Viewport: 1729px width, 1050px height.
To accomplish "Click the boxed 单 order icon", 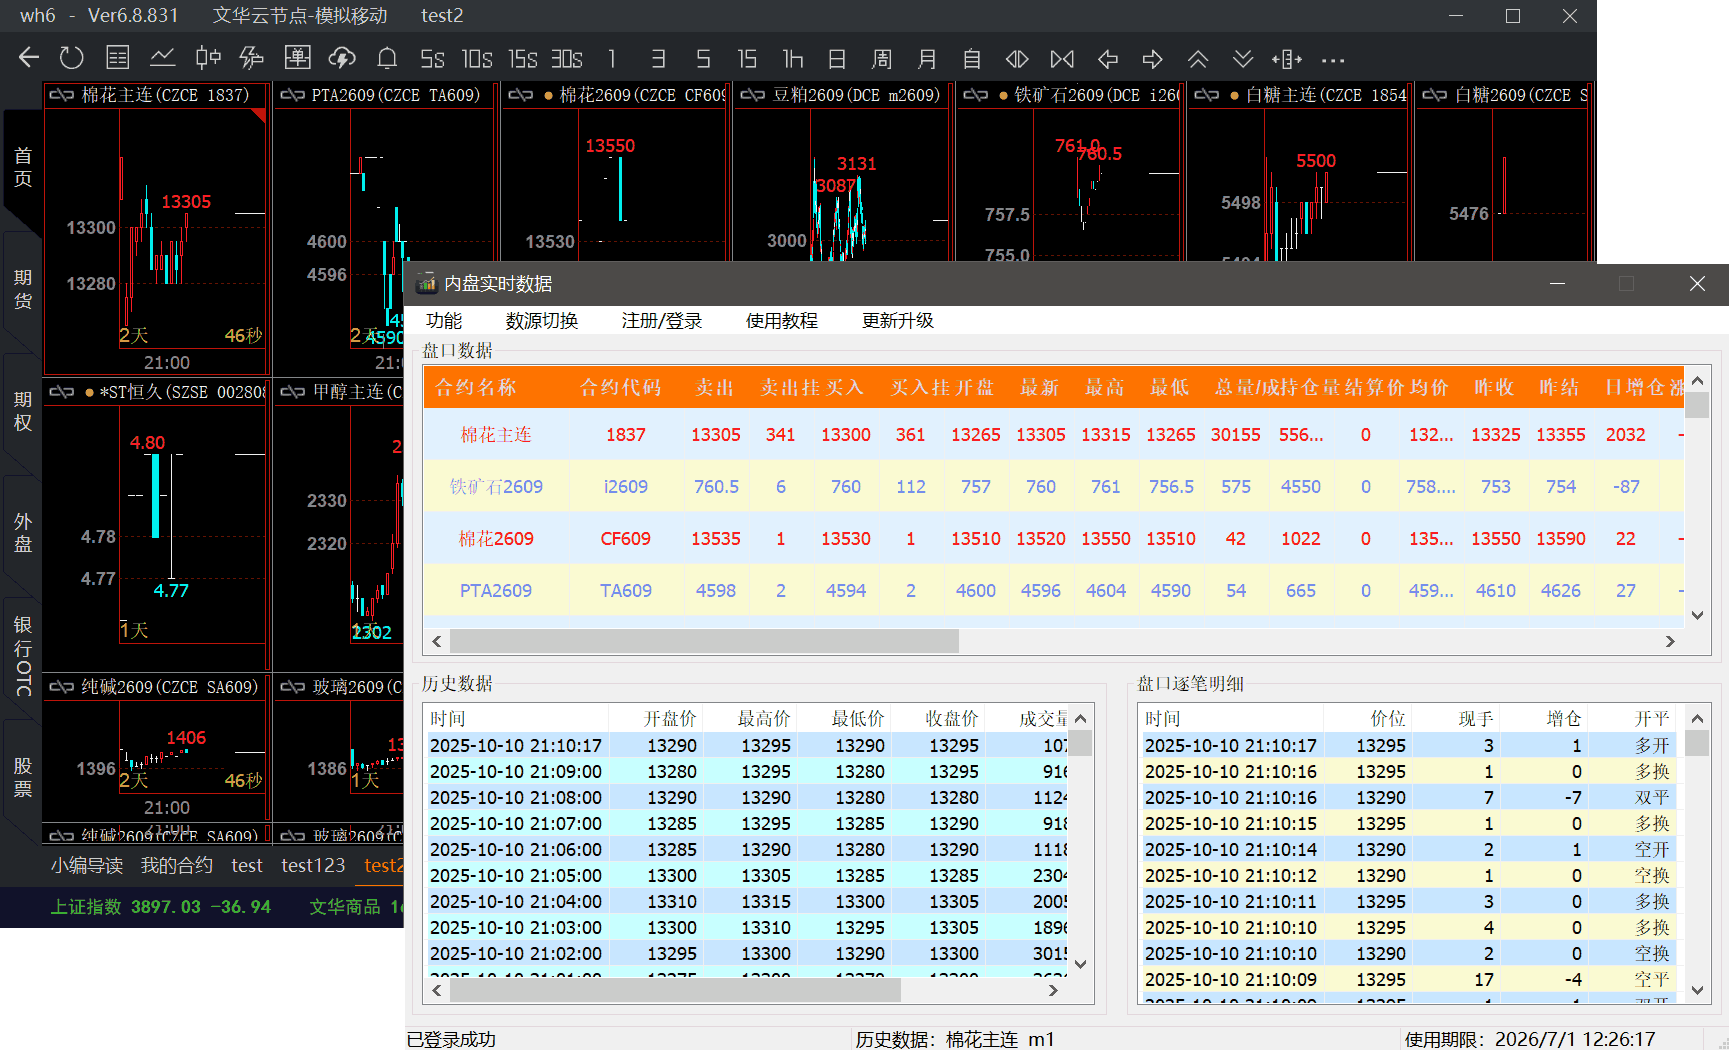I will click(x=297, y=58).
